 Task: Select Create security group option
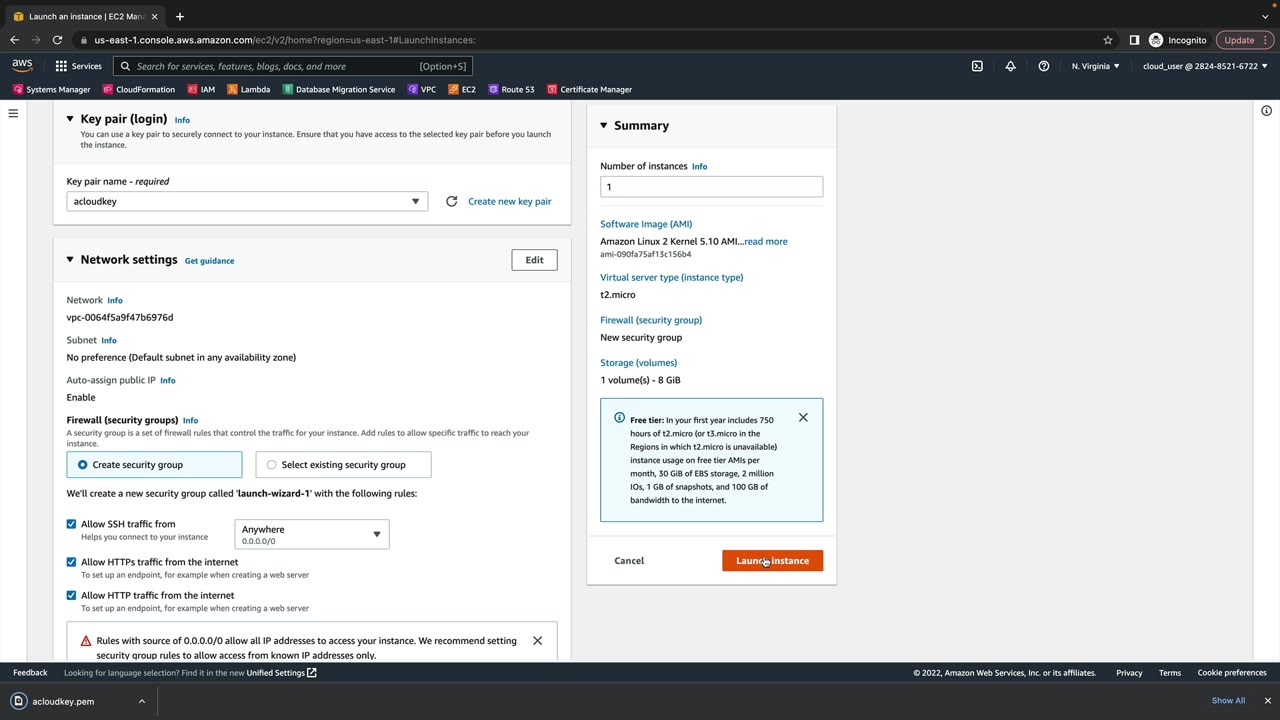(154, 464)
